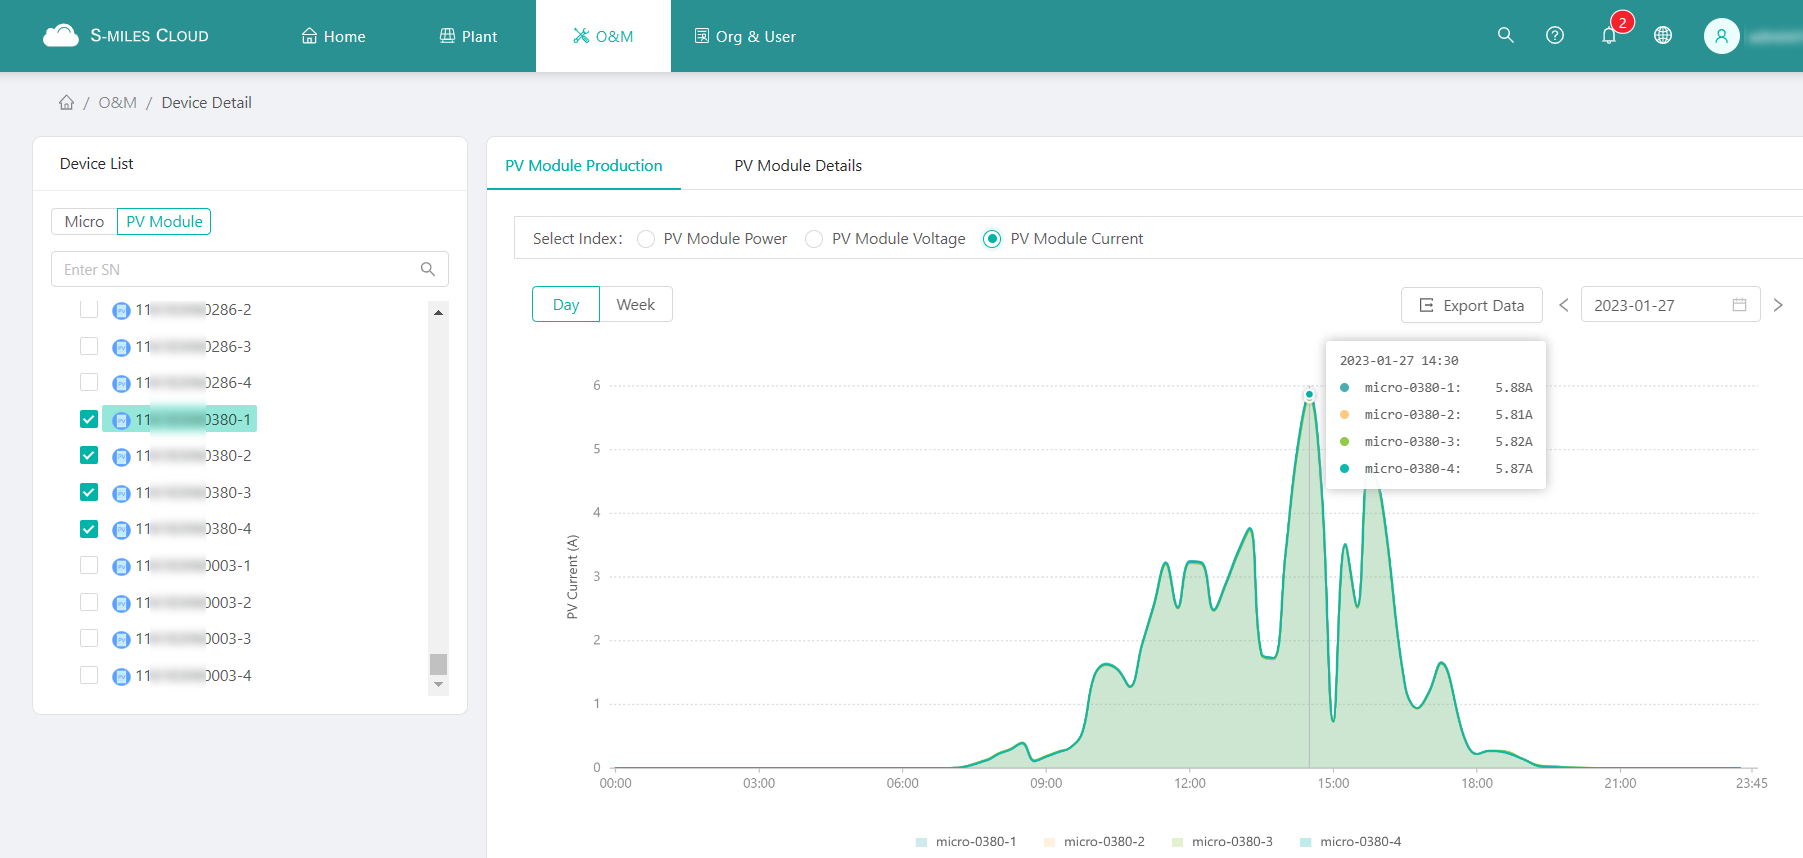
Task: Go to the next day arrow
Action: [1777, 305]
